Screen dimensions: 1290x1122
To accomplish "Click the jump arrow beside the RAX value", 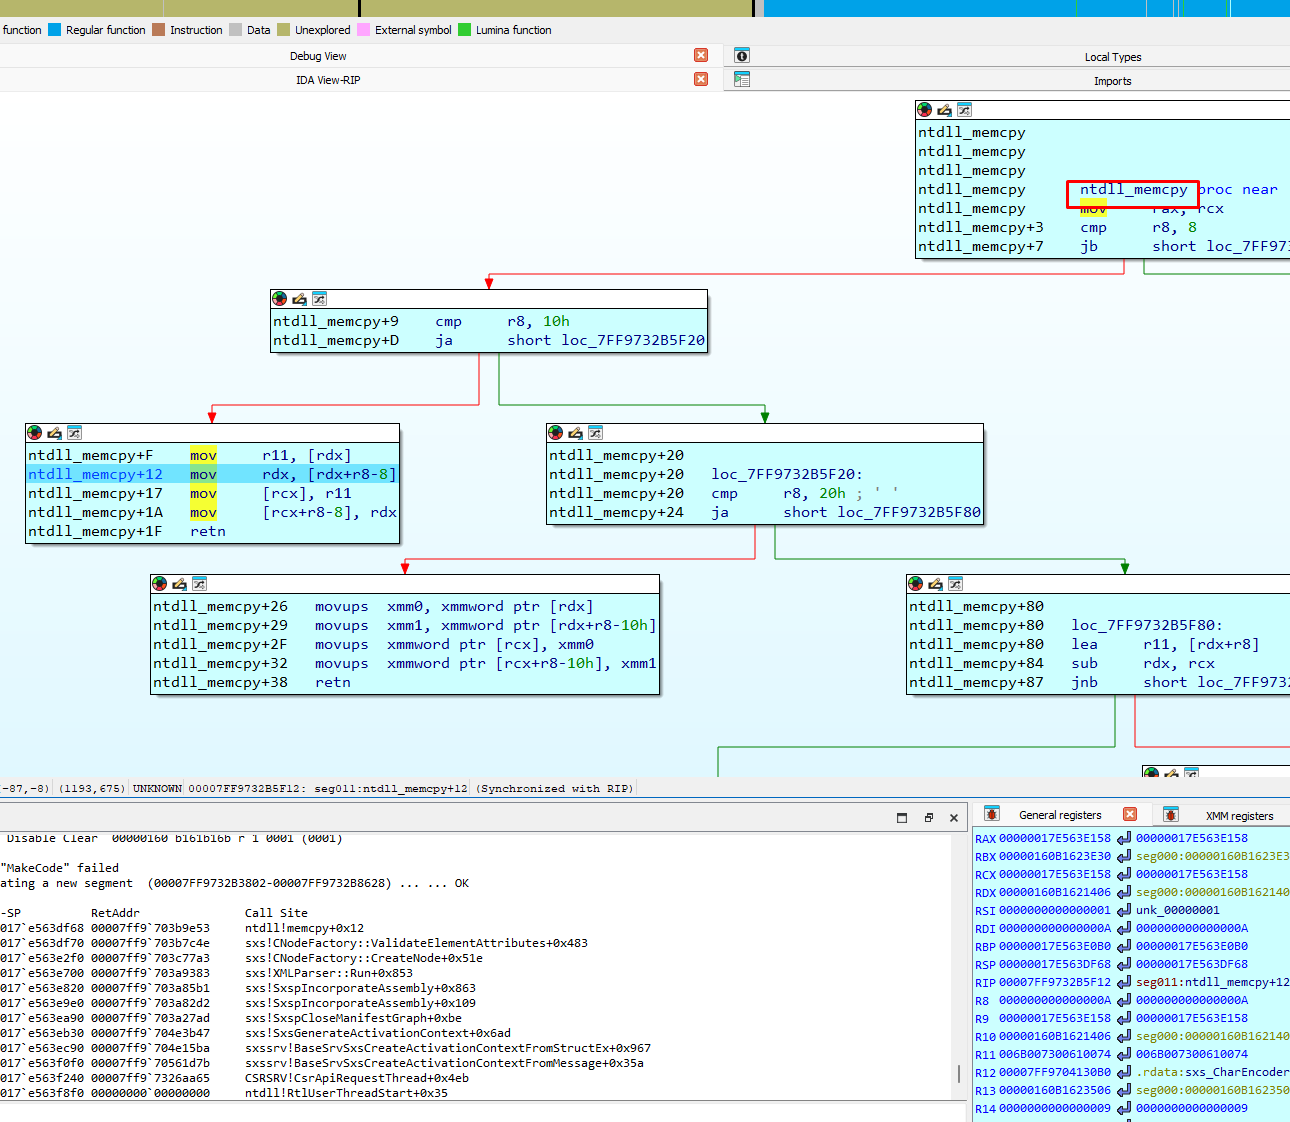I will pyautogui.click(x=1124, y=839).
